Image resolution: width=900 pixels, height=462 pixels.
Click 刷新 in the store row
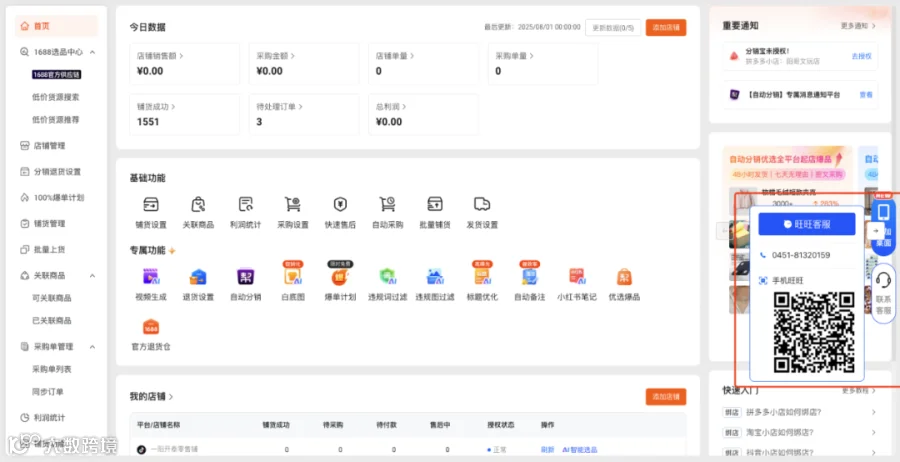[548, 449]
